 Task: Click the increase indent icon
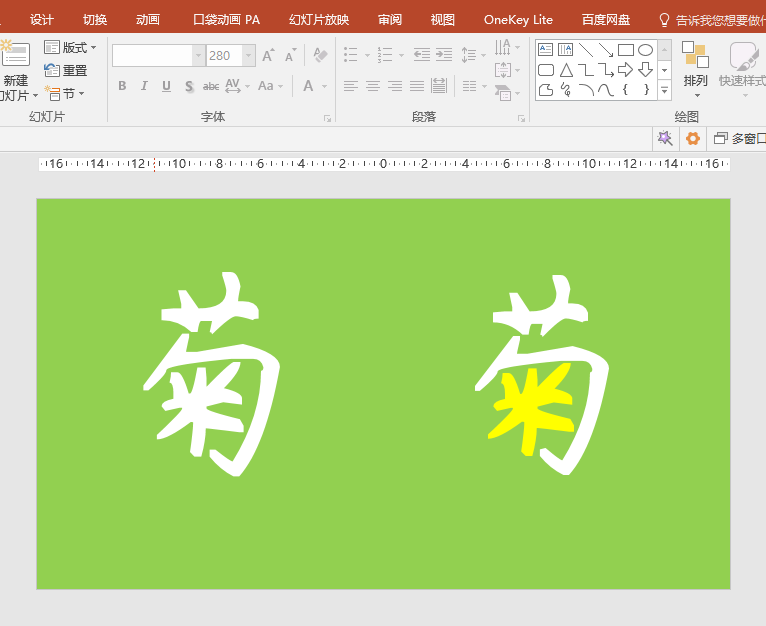[x=444, y=55]
